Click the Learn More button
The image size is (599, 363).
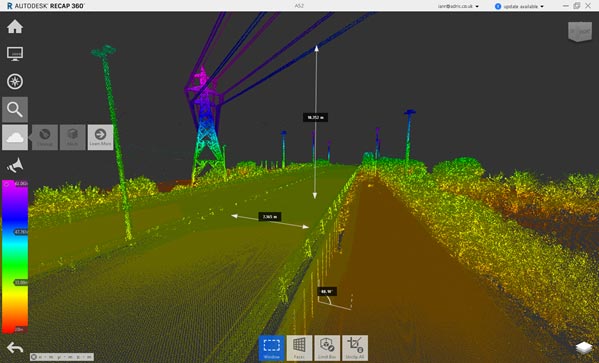[100, 137]
